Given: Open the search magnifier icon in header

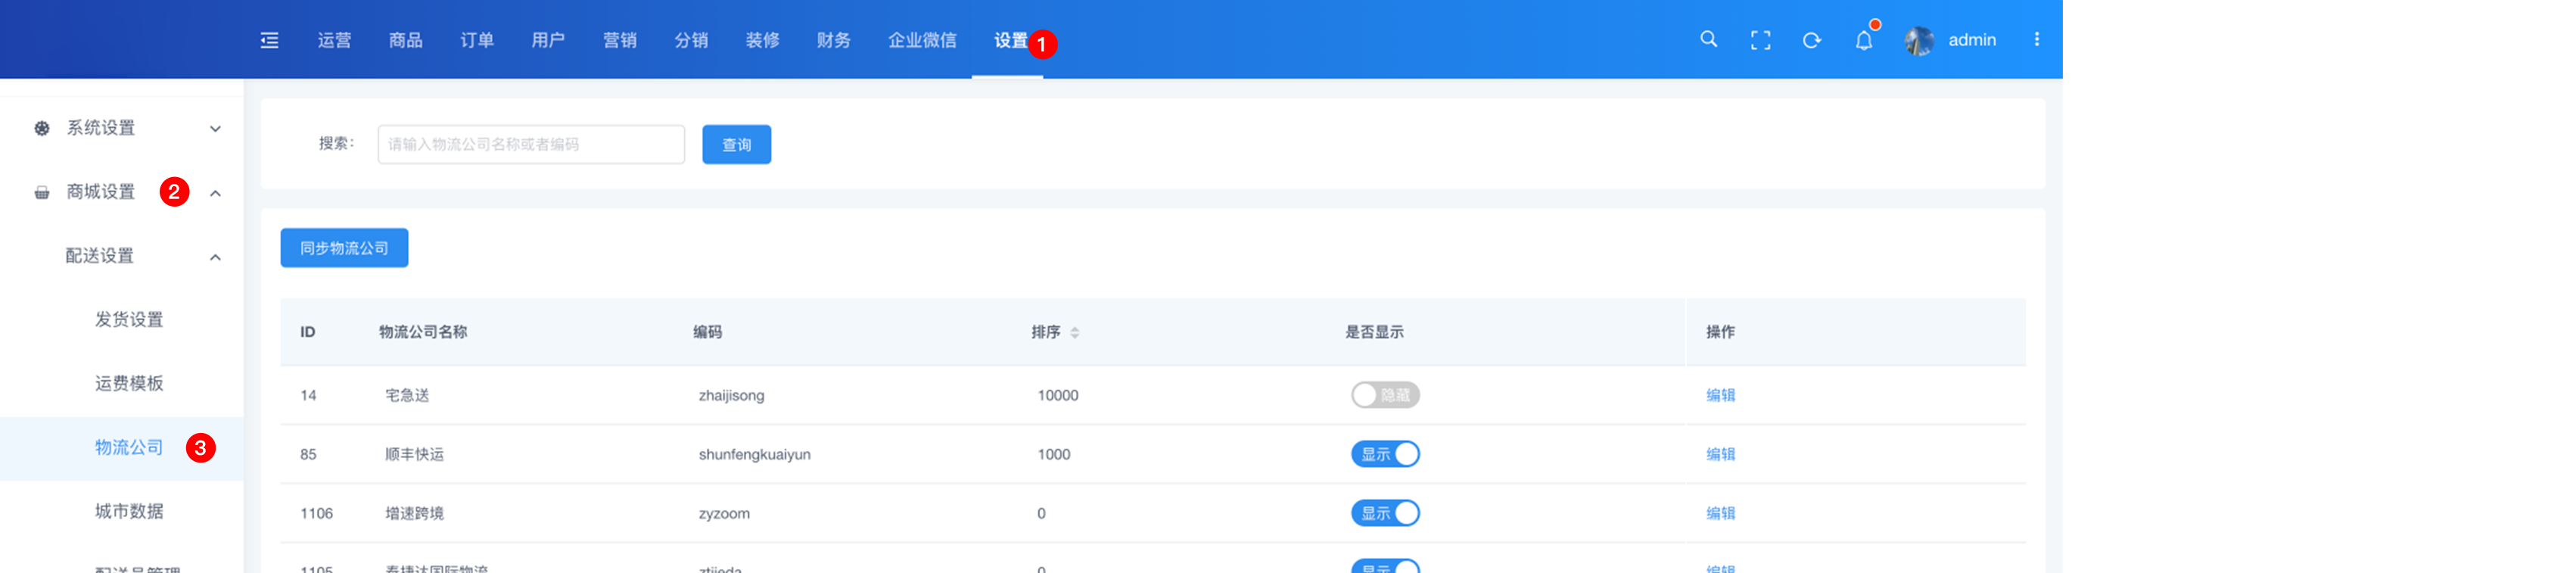Looking at the screenshot, I should point(1708,39).
